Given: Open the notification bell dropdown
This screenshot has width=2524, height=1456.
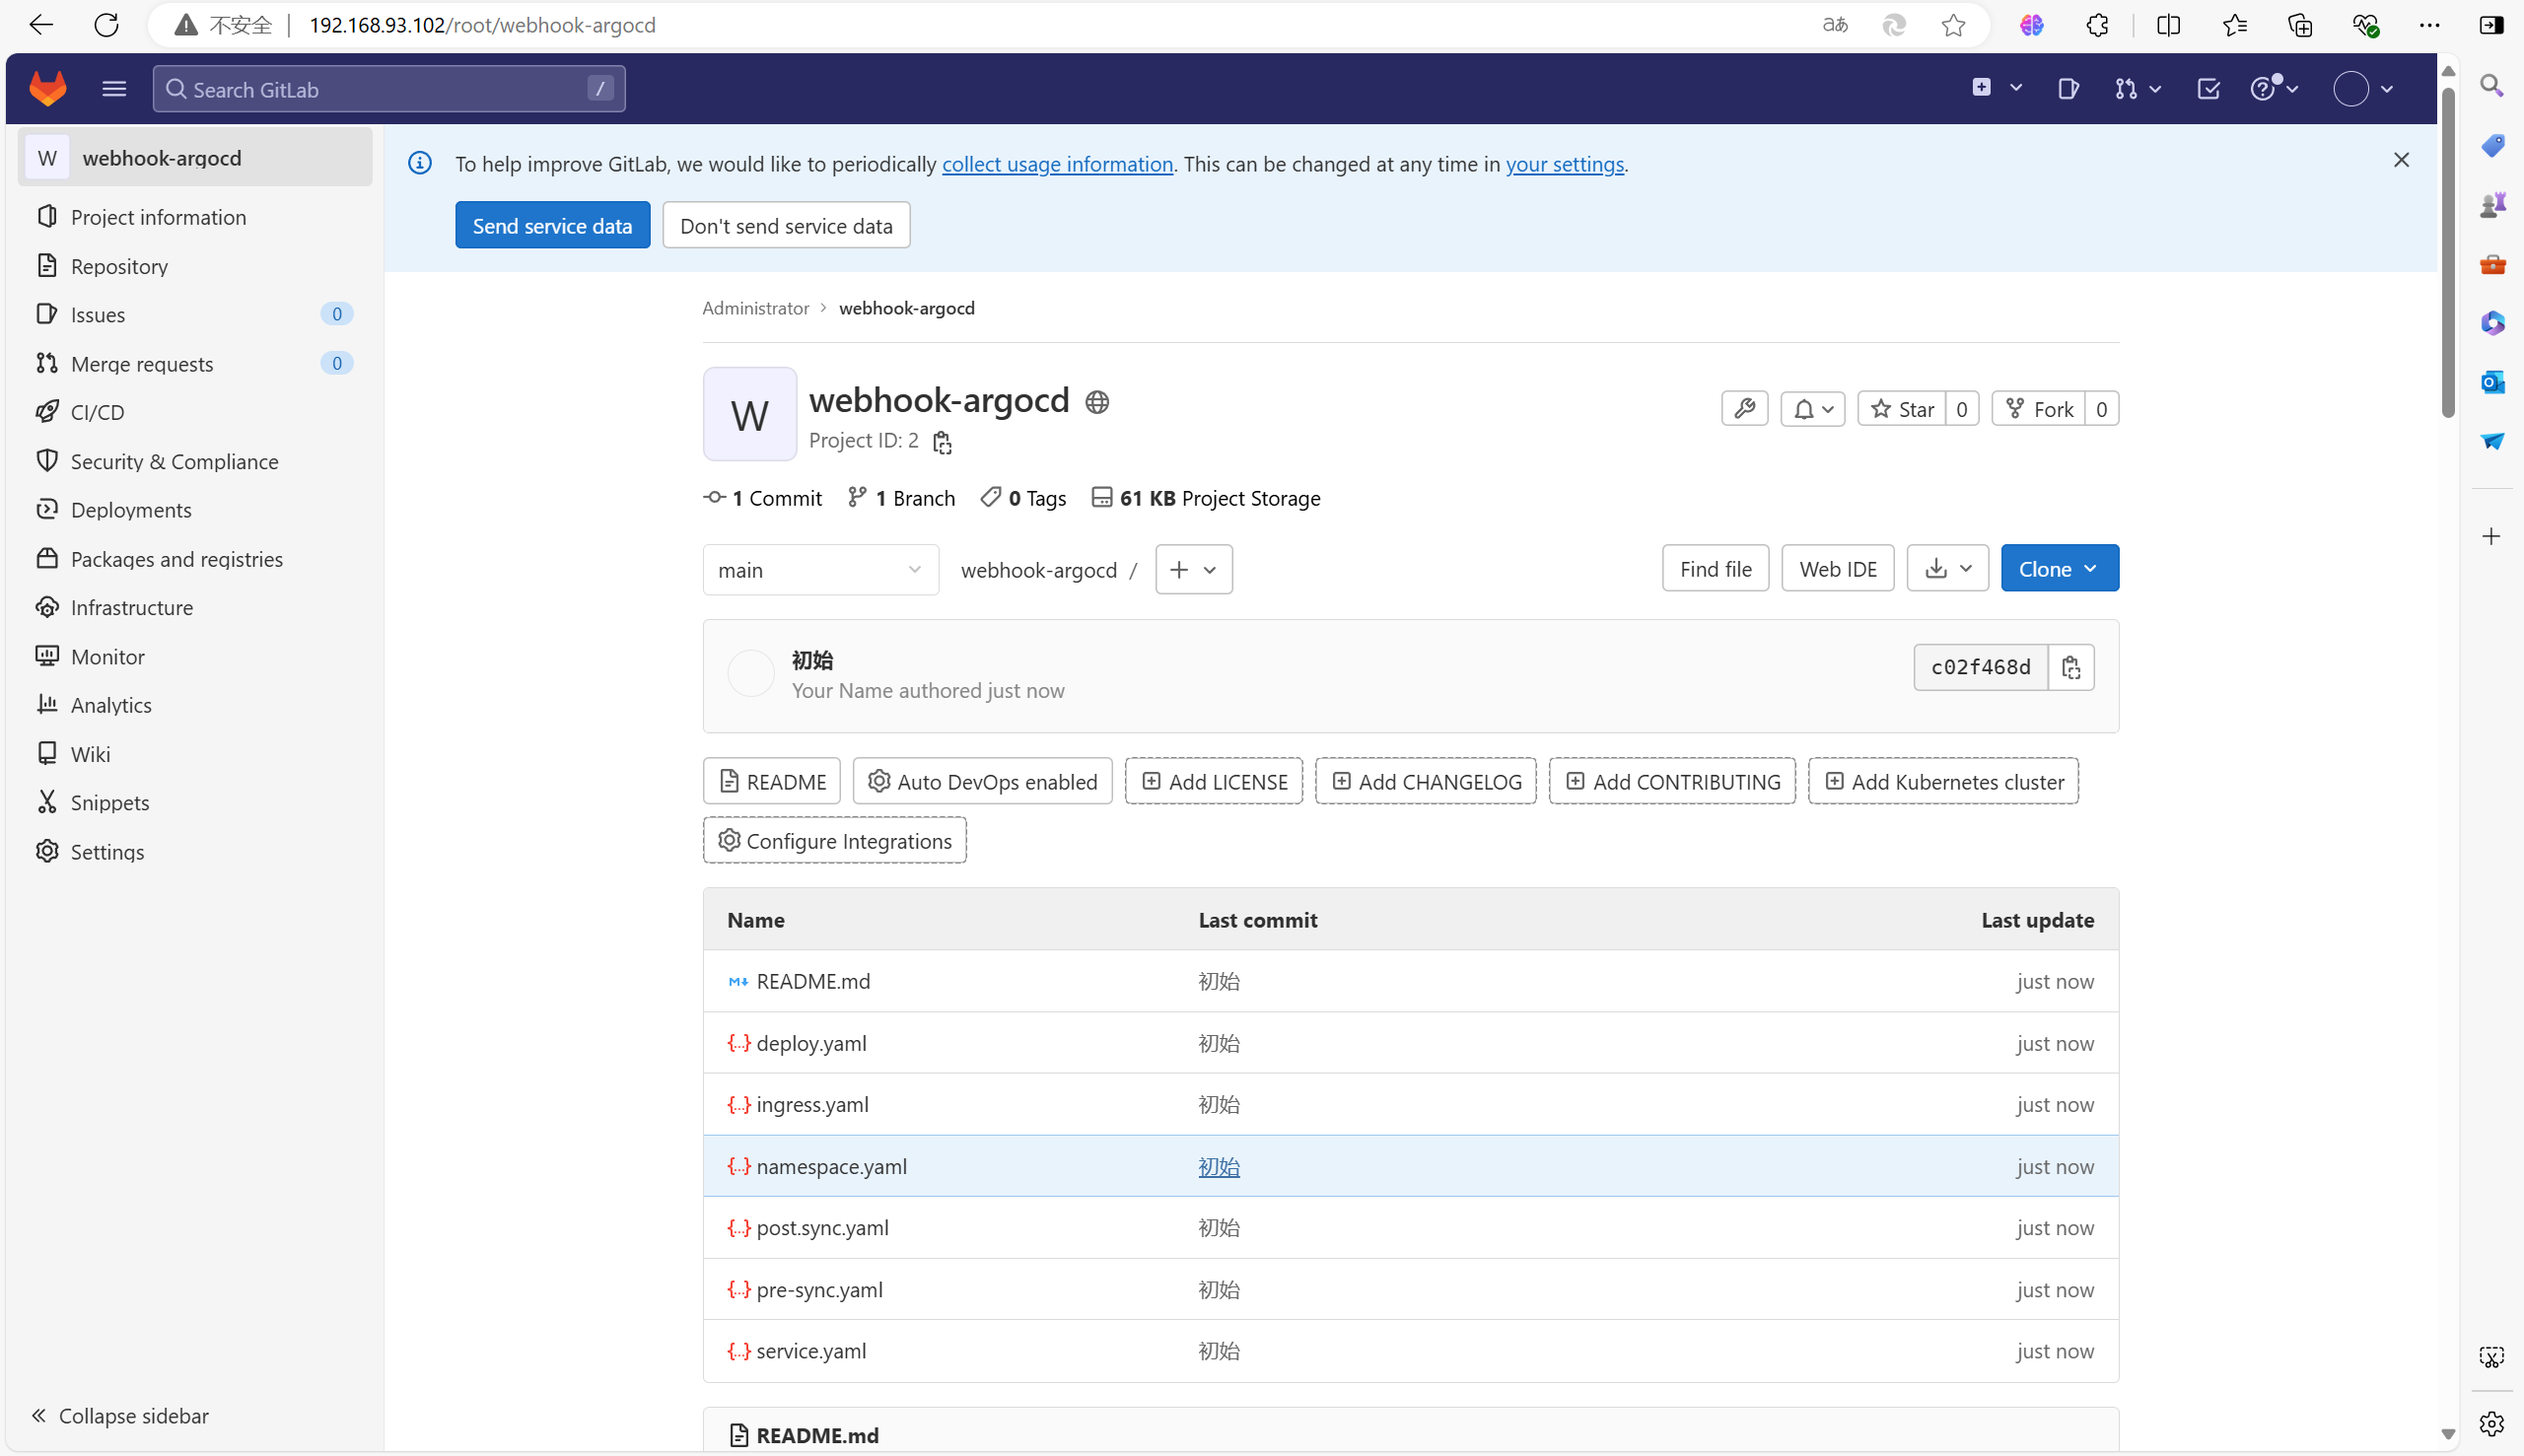Looking at the screenshot, I should tap(1812, 408).
